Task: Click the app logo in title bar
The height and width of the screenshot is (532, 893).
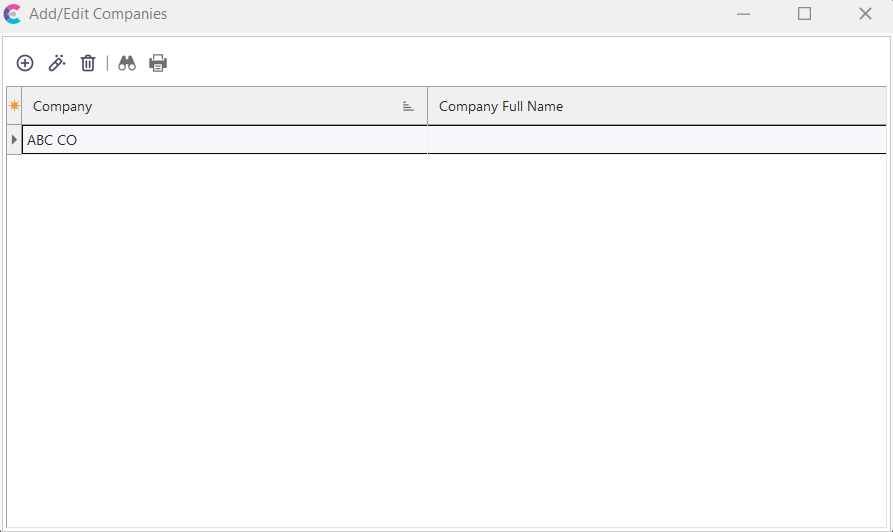Action: (13, 14)
